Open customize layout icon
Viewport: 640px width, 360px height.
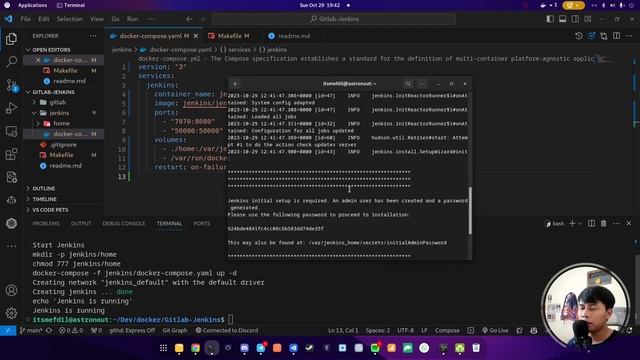click(x=588, y=19)
